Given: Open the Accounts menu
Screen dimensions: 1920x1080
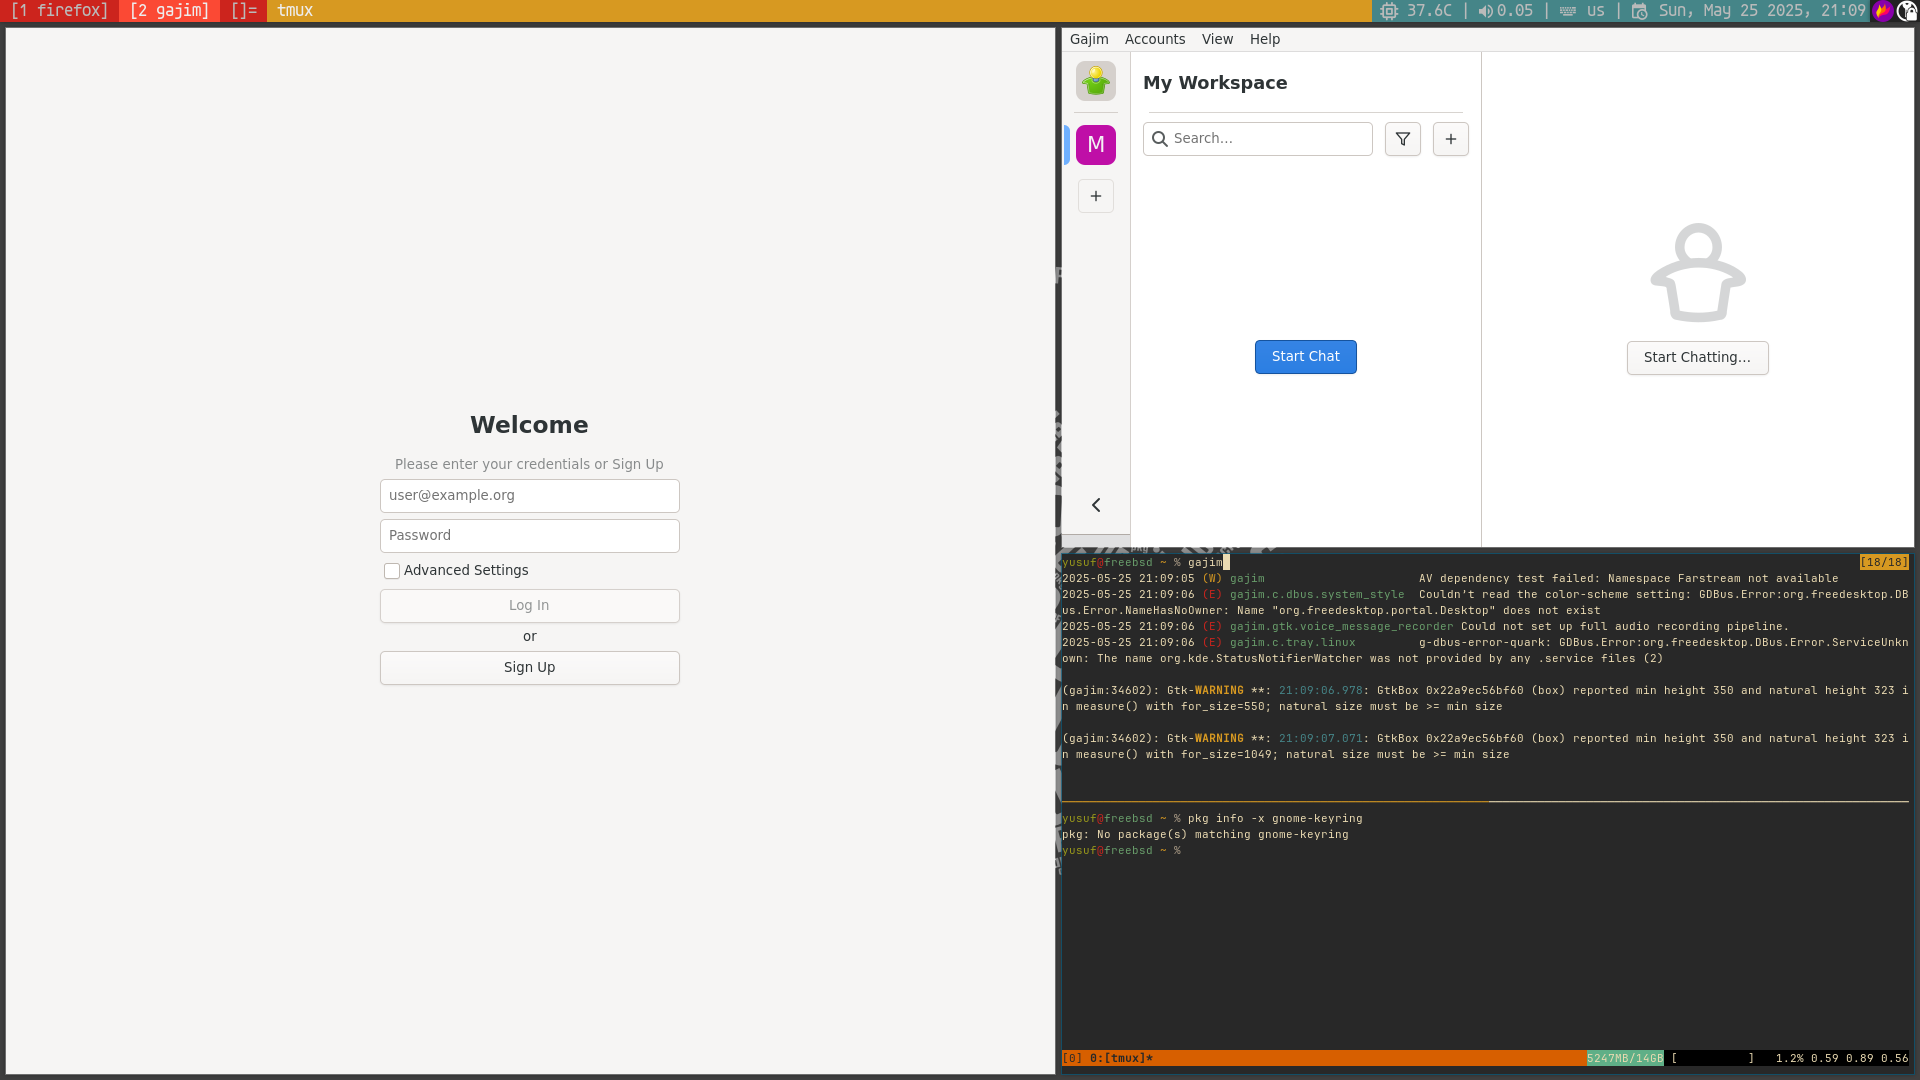Looking at the screenshot, I should point(1155,39).
